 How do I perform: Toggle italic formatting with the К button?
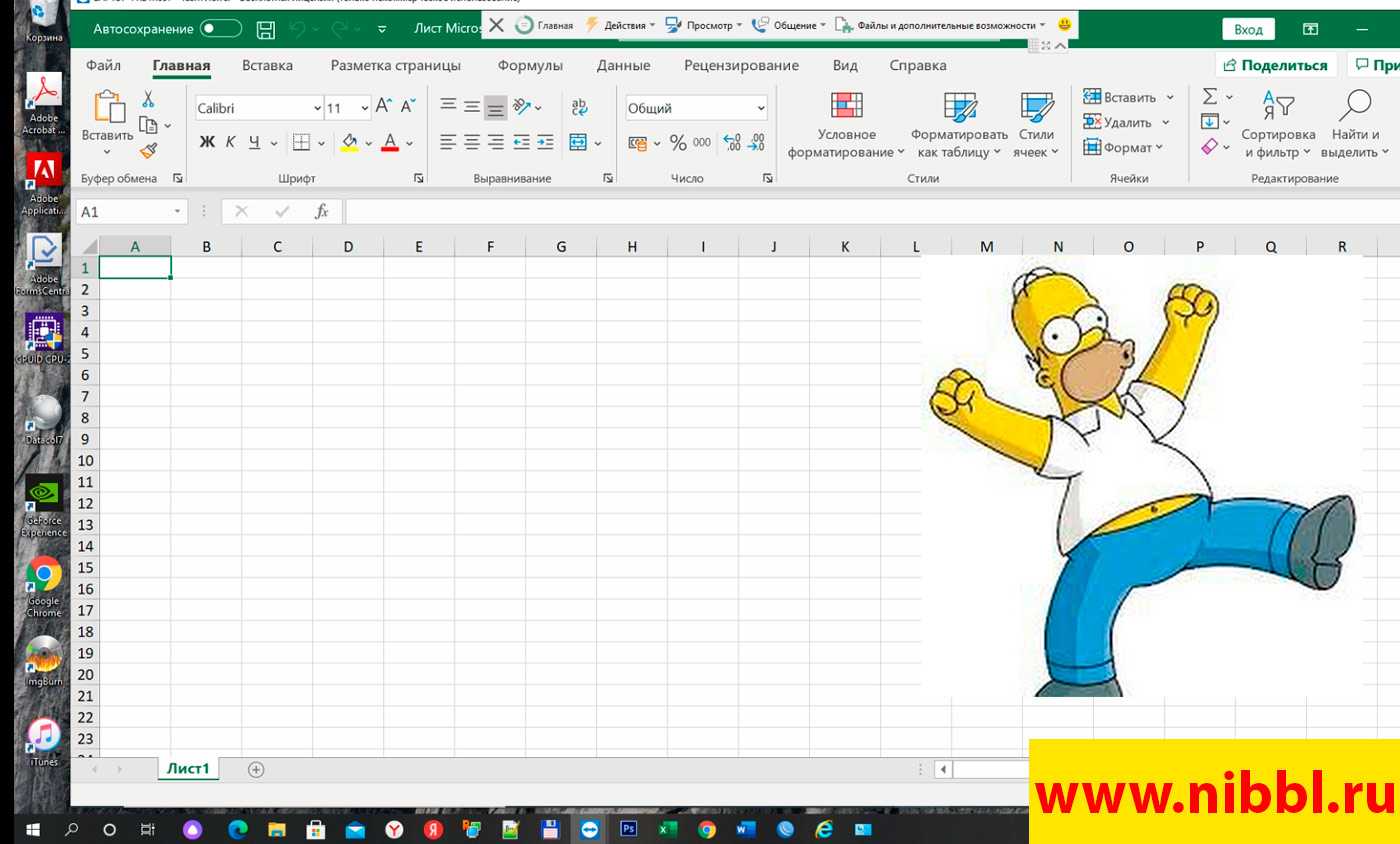(230, 142)
